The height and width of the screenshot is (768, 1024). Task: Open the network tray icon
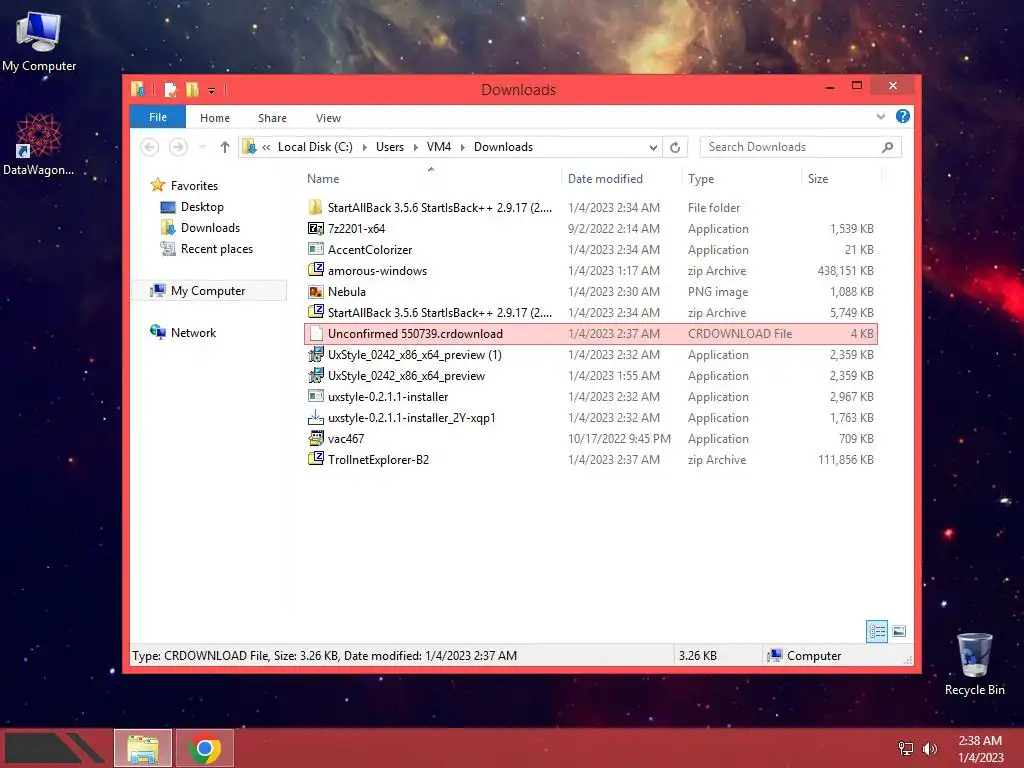pyautogui.click(x=905, y=749)
